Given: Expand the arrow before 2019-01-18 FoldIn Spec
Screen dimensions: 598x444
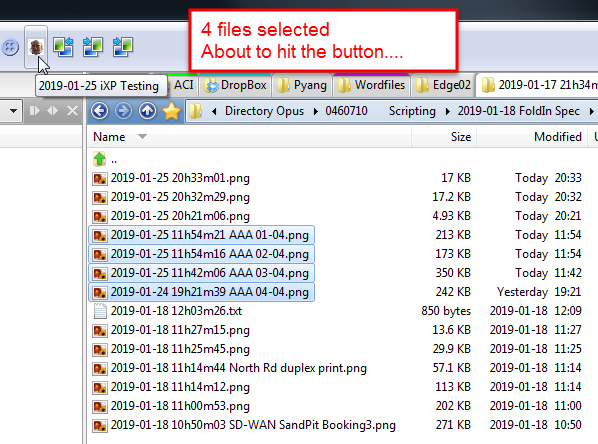Looking at the screenshot, I should 448,111.
